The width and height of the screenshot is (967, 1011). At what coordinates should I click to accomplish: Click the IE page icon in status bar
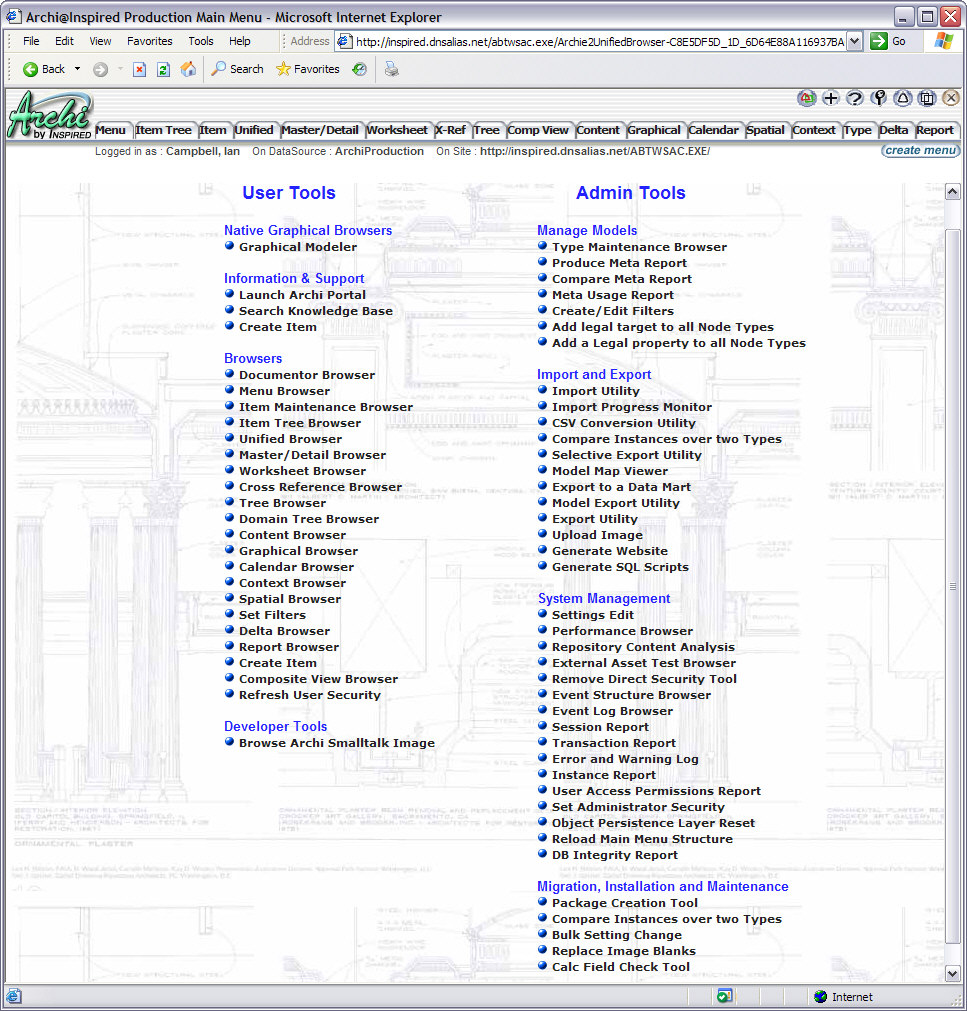14,997
